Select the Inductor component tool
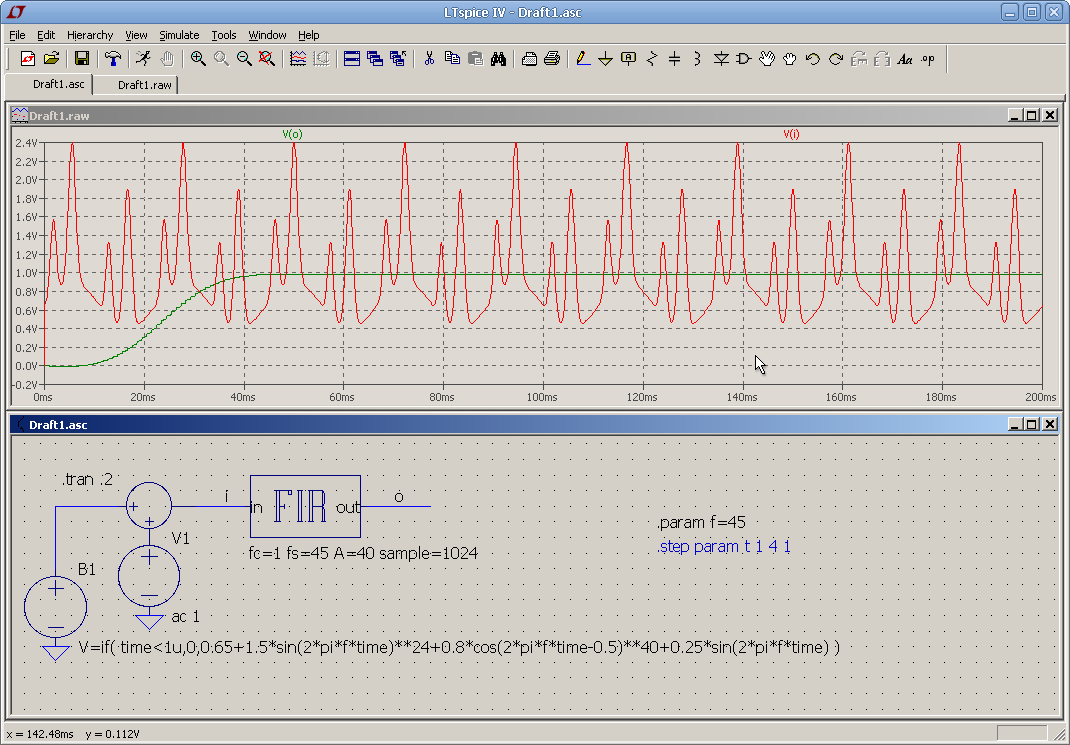The image size is (1070, 745). point(697,59)
